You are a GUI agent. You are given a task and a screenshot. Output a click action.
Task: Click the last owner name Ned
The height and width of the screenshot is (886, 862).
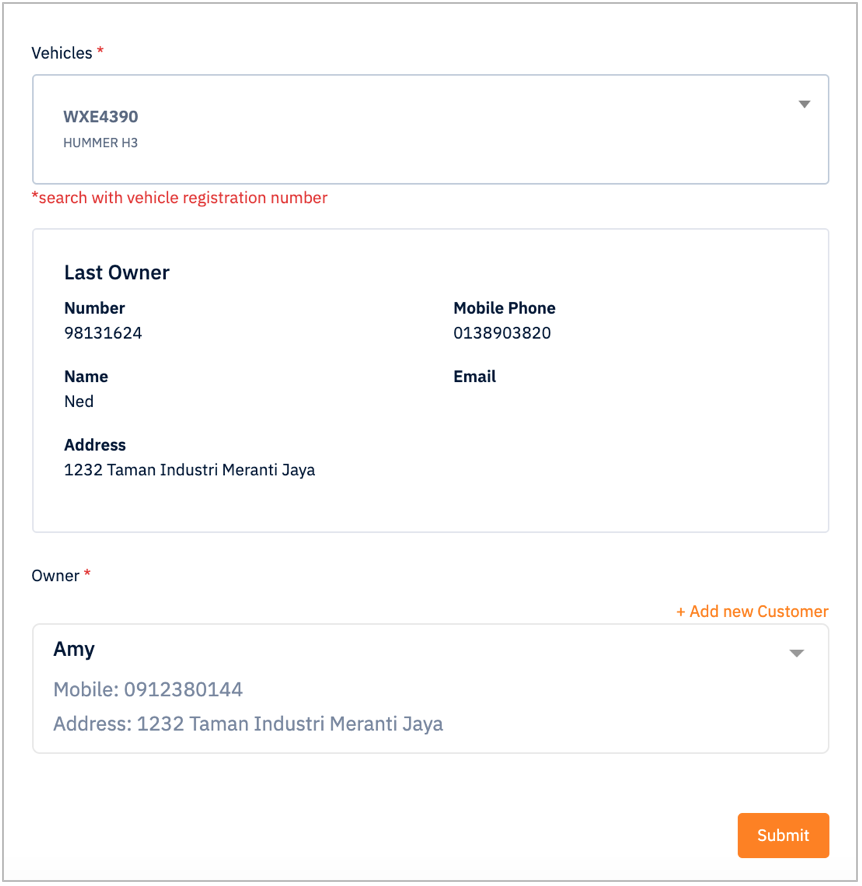(x=79, y=401)
